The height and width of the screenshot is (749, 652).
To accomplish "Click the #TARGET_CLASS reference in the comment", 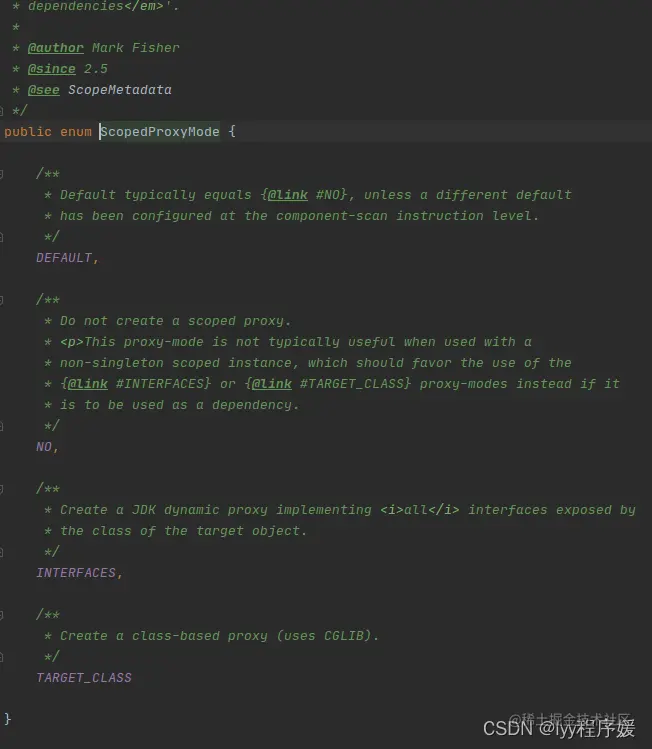I will [x=352, y=384].
